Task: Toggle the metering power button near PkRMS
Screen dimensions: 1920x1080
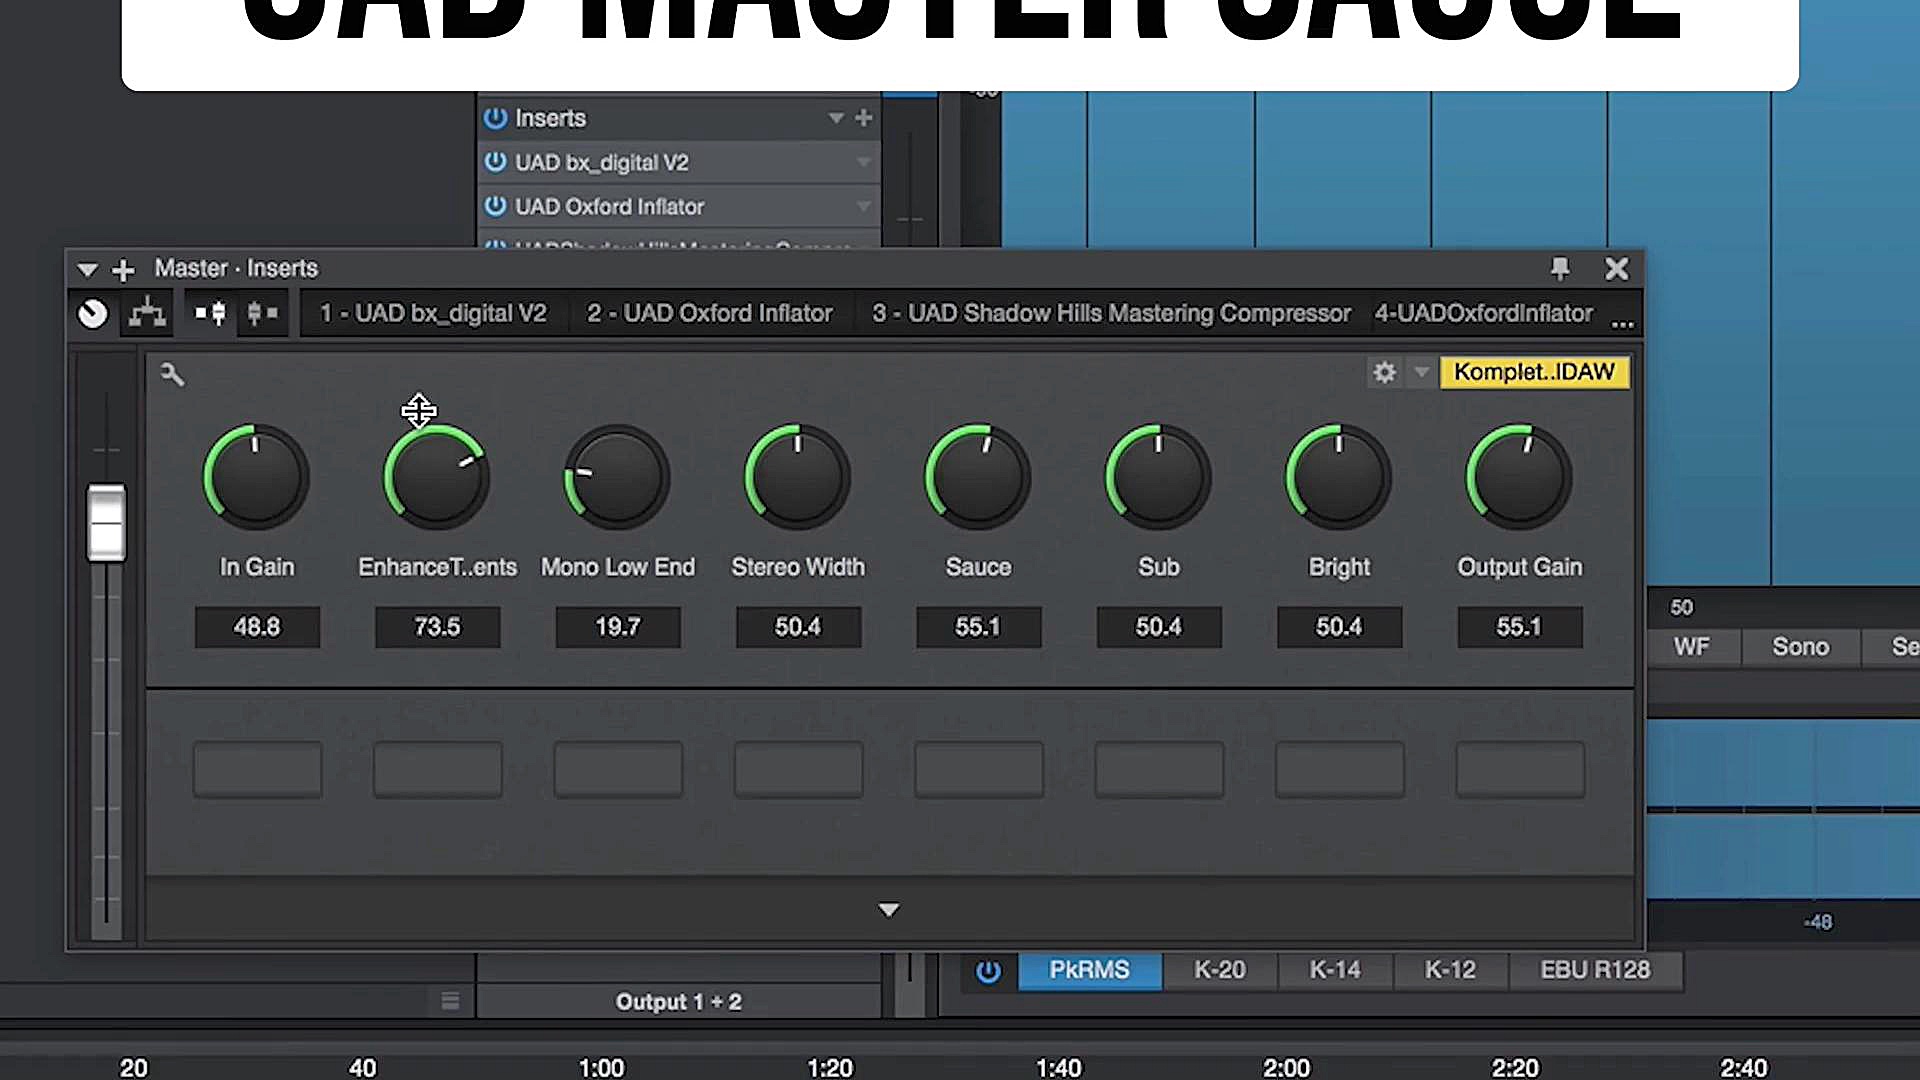Action: (x=988, y=969)
